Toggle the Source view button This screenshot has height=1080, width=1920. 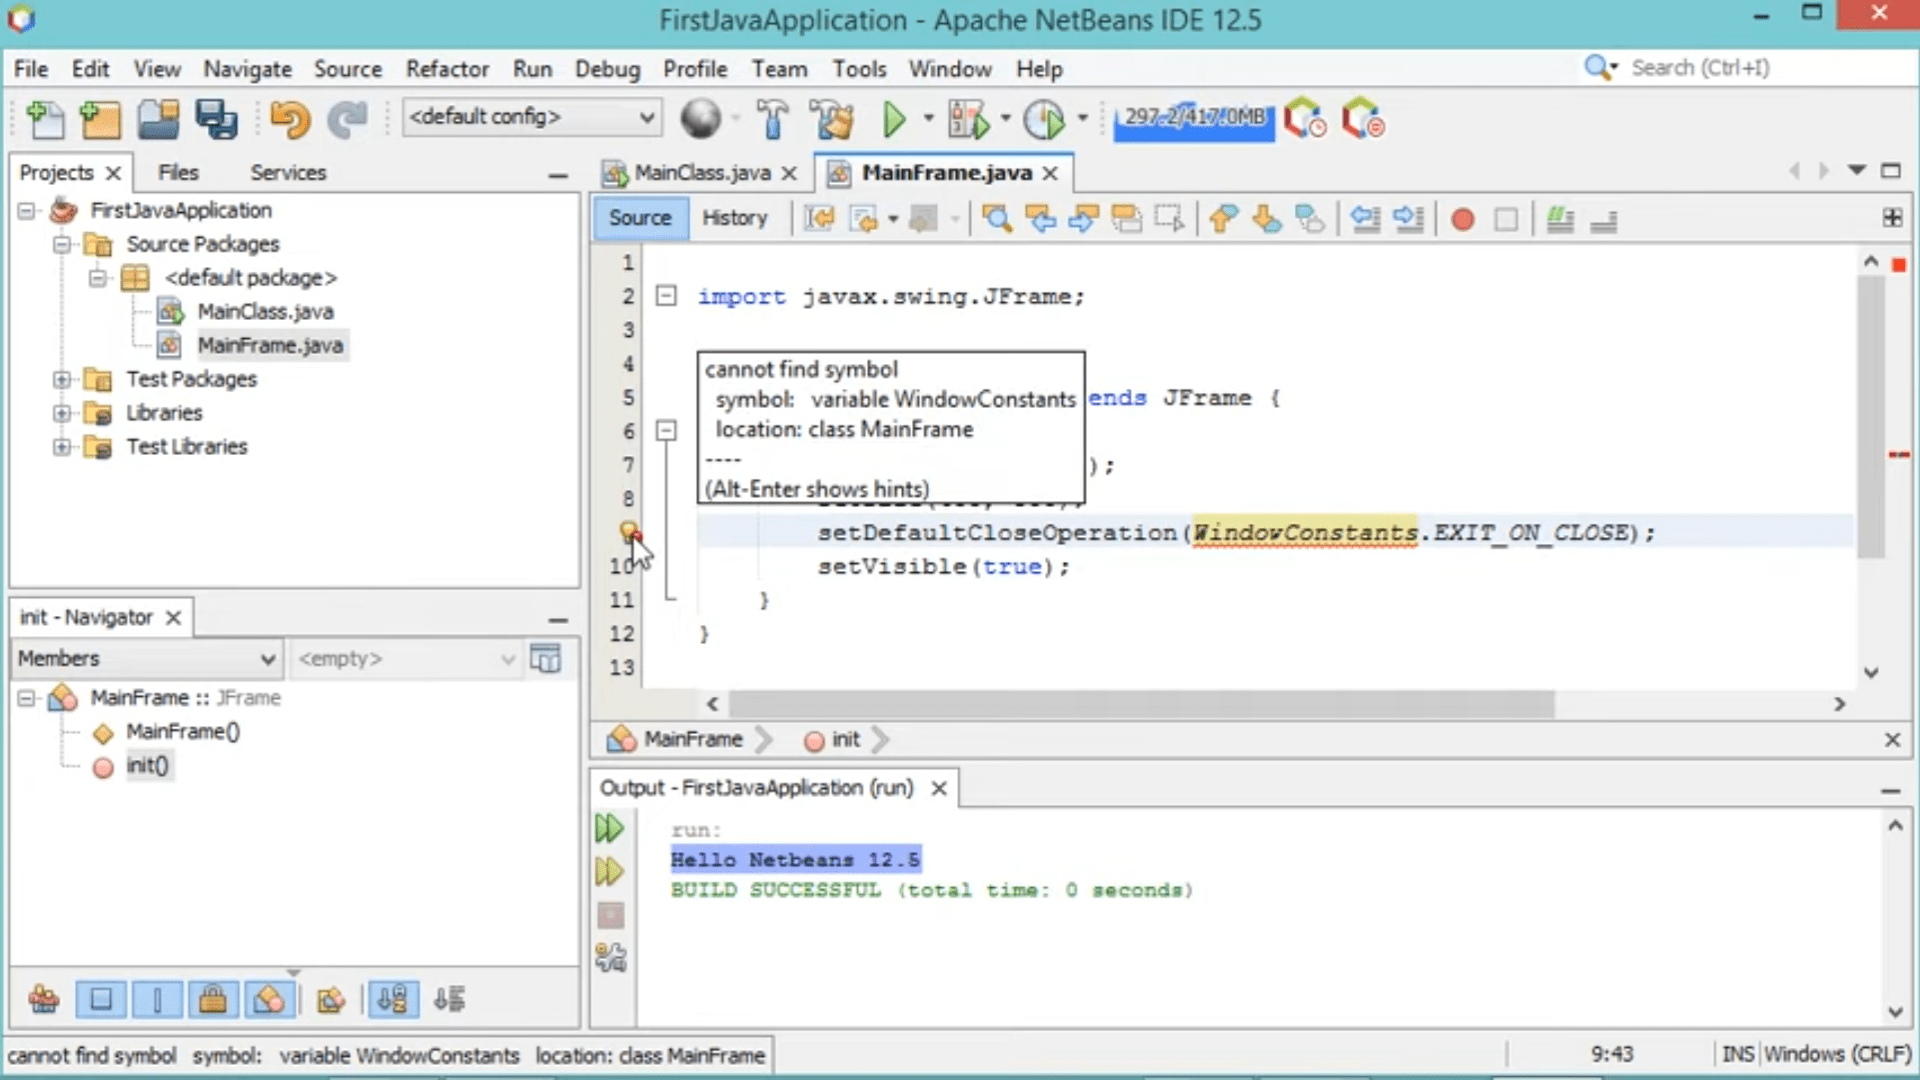coord(640,218)
